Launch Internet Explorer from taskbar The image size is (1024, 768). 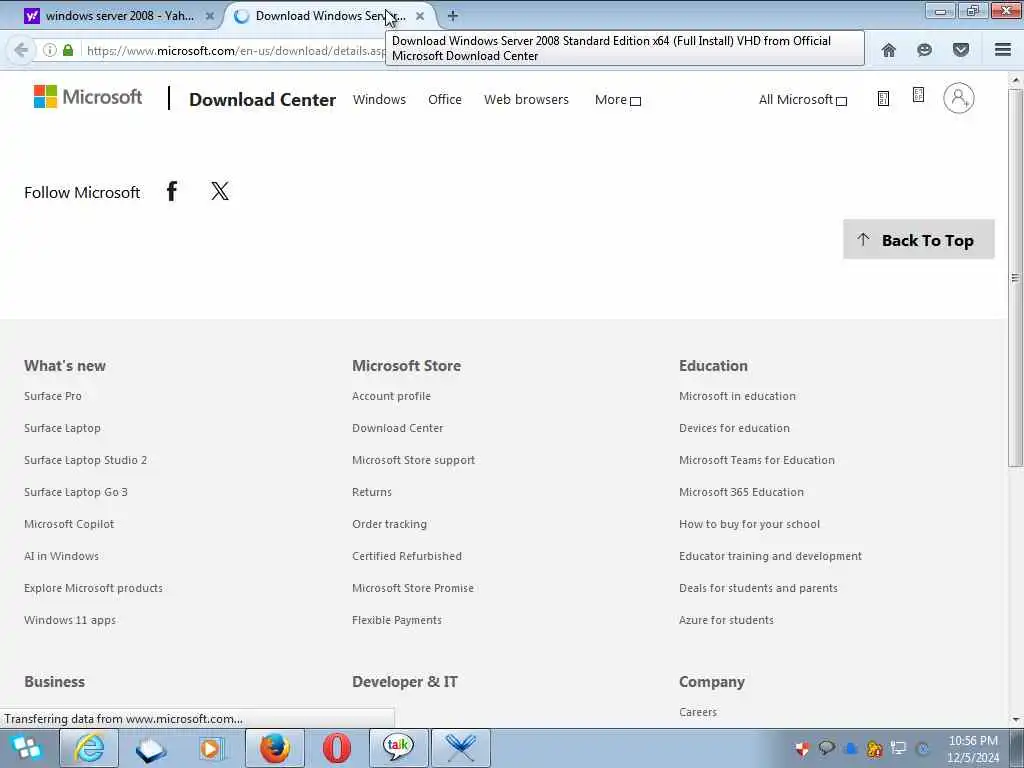tap(89, 748)
